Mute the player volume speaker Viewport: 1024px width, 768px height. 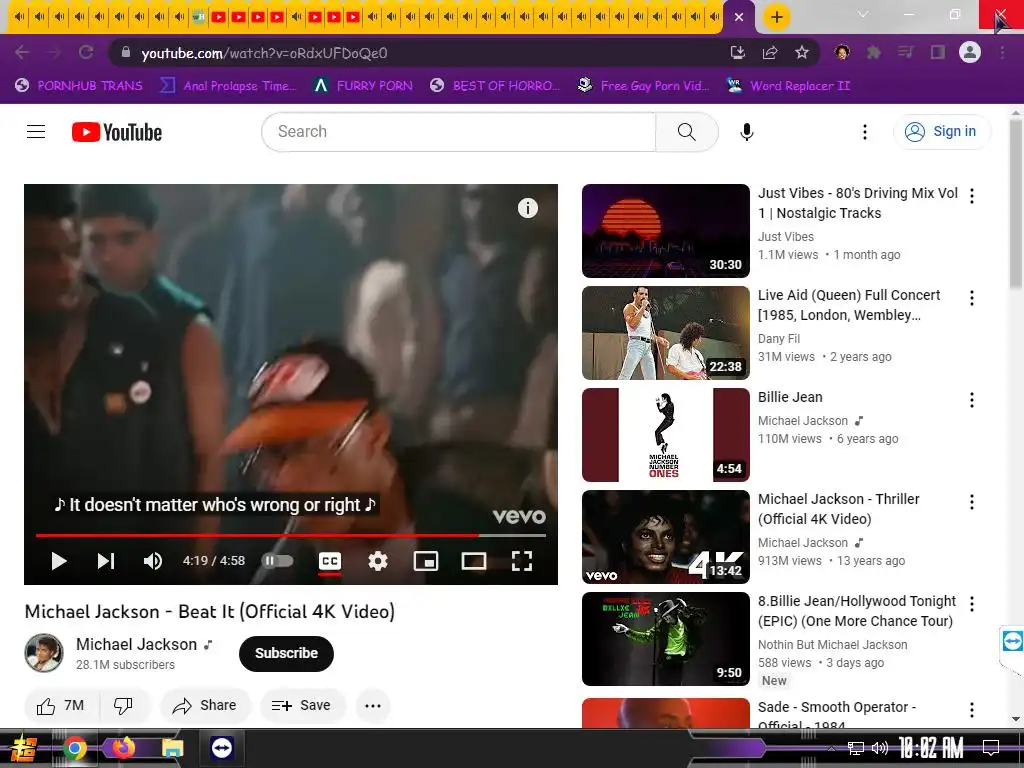(153, 561)
